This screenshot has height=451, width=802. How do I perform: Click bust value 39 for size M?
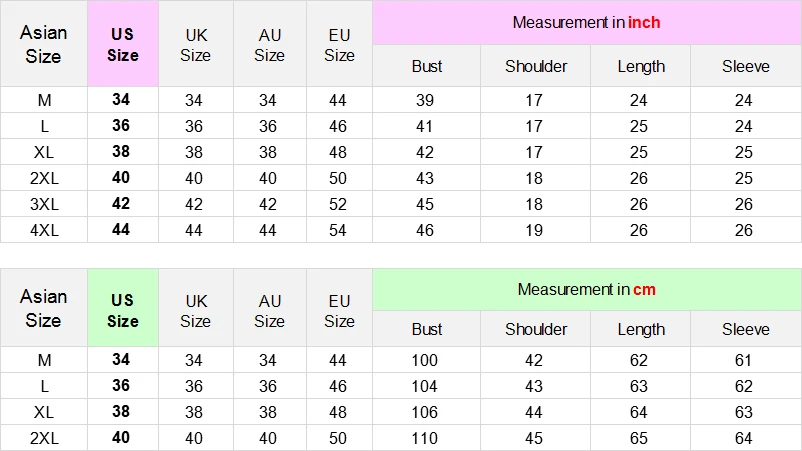425,100
